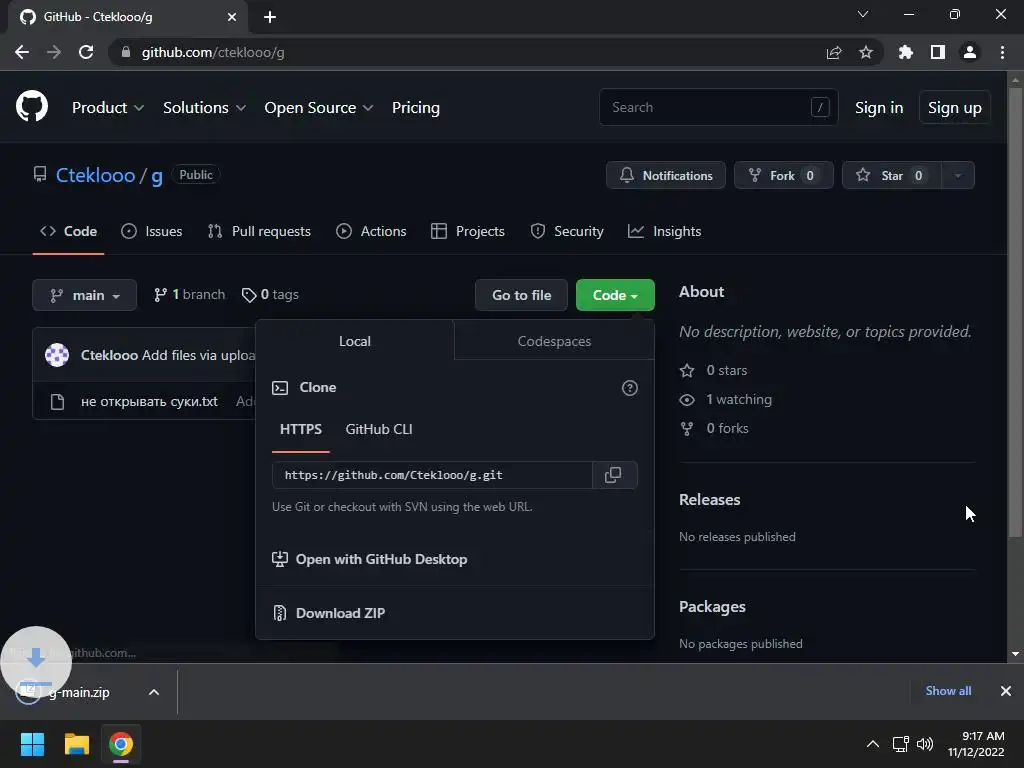Fork the repository
Image resolution: width=1024 pixels, height=768 pixels.
(x=783, y=175)
